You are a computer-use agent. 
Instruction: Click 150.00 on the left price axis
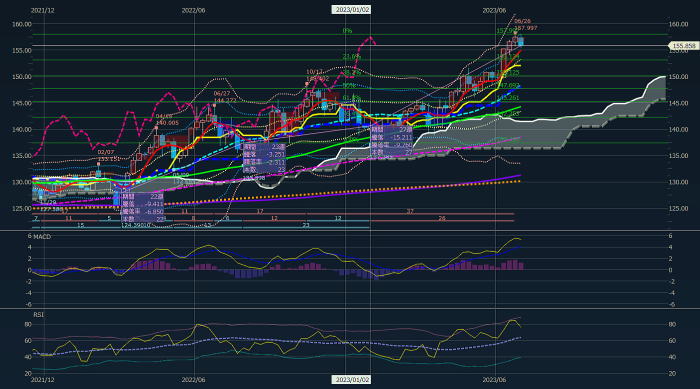pyautogui.click(x=21, y=77)
